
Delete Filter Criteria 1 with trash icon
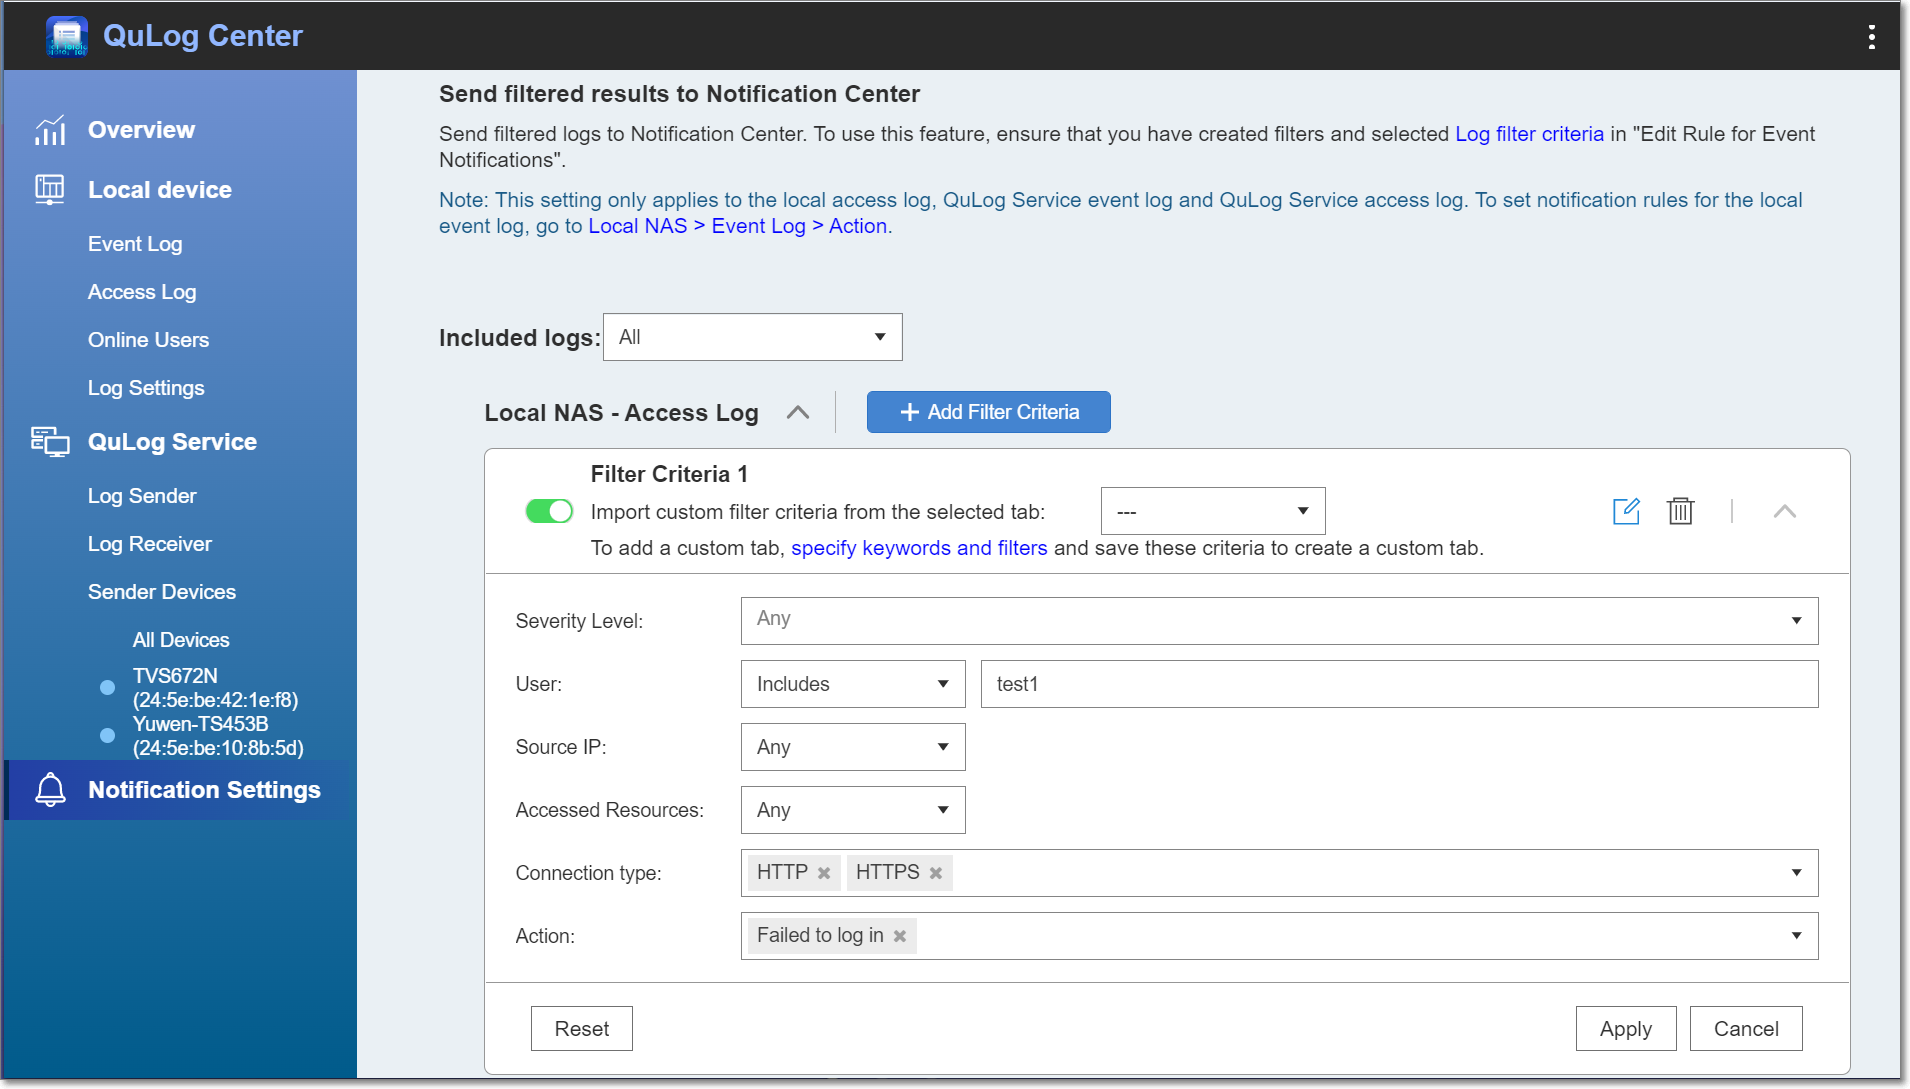click(1681, 511)
